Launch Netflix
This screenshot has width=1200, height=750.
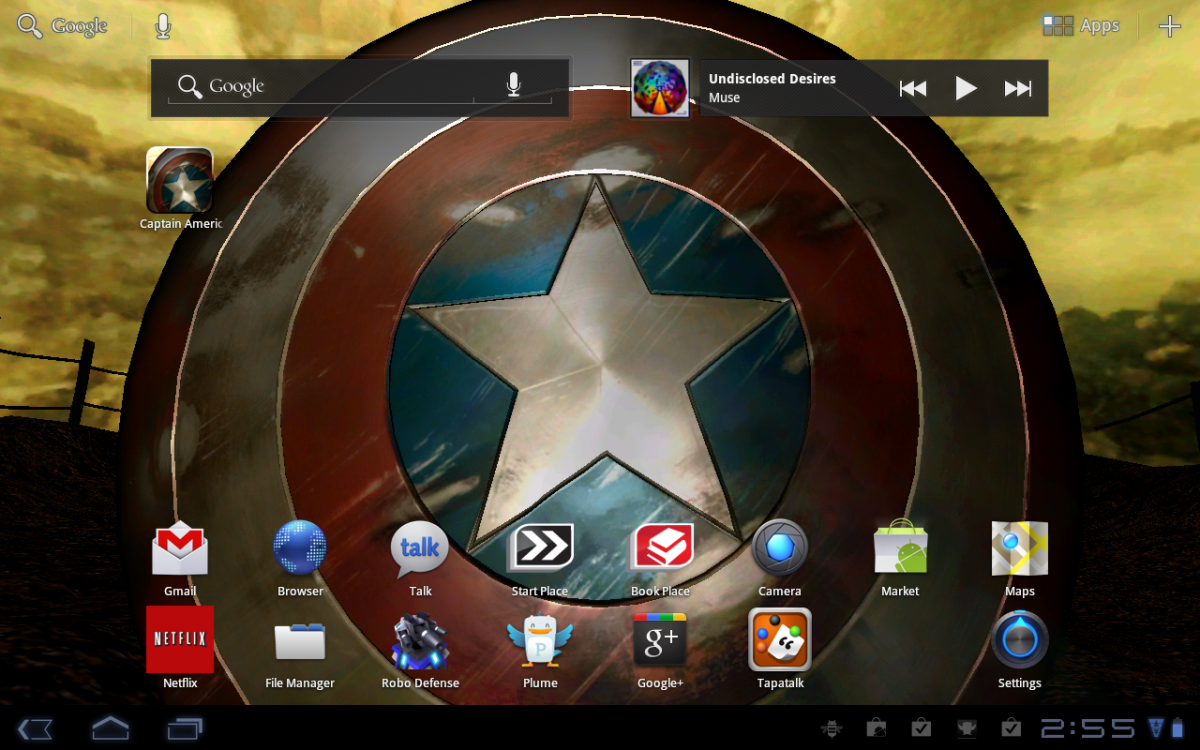[180, 640]
